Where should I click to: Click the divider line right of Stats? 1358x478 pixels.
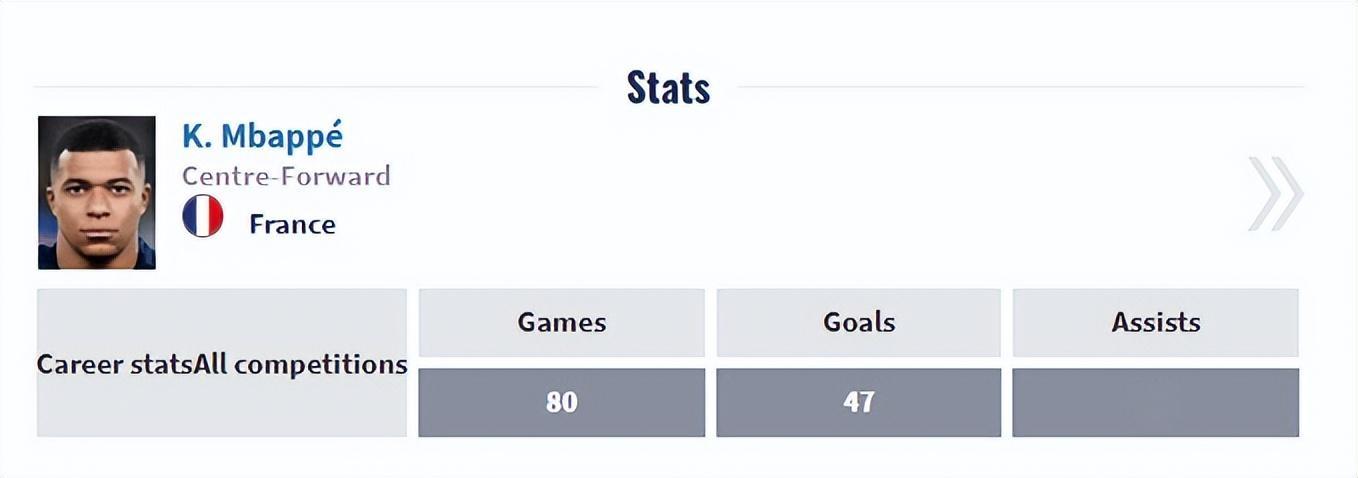[1020, 87]
